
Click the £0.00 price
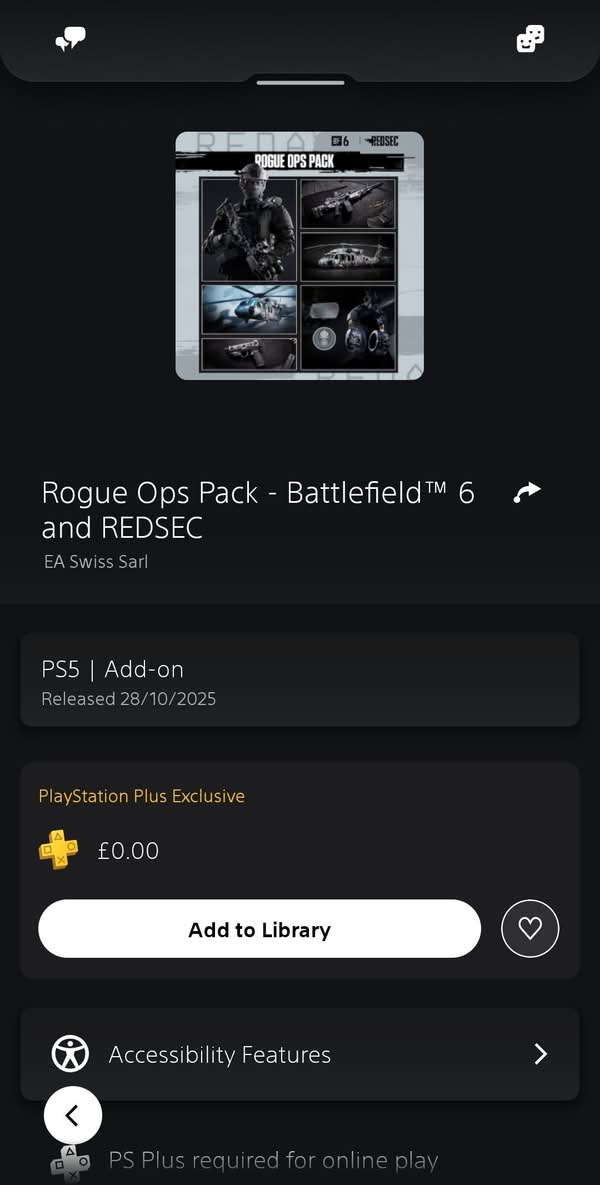click(128, 851)
